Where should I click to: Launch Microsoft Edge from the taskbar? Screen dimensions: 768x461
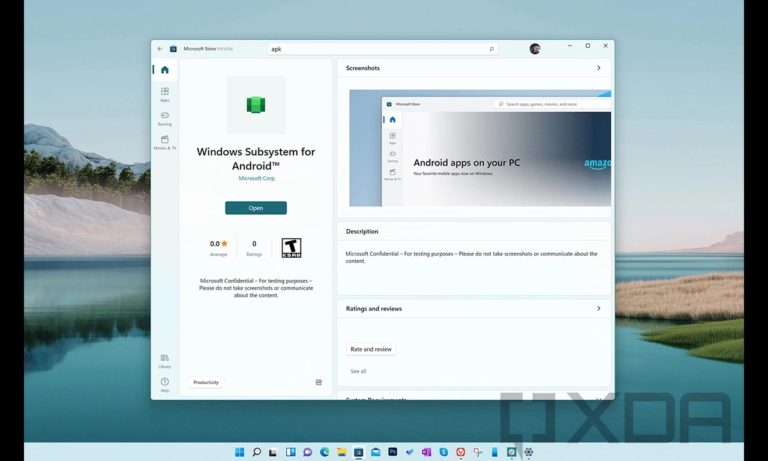point(325,452)
